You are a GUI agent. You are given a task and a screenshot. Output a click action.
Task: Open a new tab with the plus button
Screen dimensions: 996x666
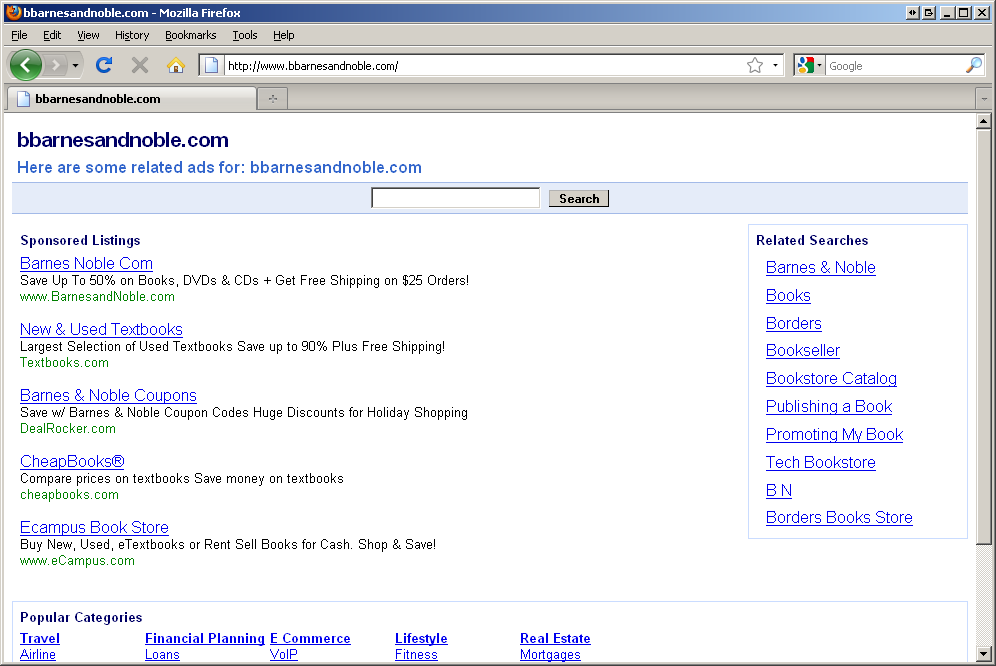tap(273, 99)
